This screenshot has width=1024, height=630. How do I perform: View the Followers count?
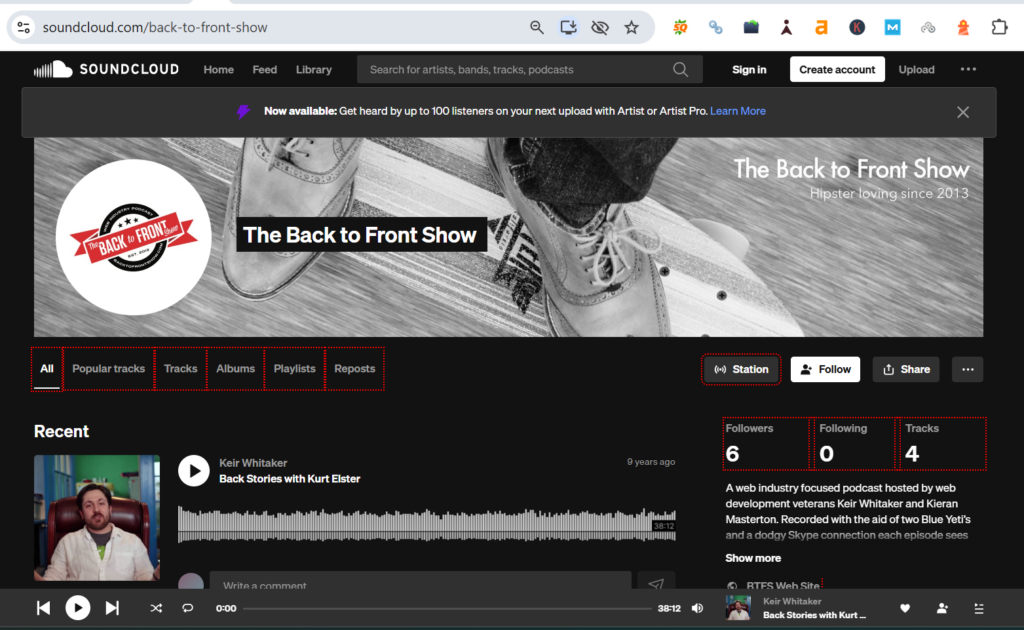[766, 444]
